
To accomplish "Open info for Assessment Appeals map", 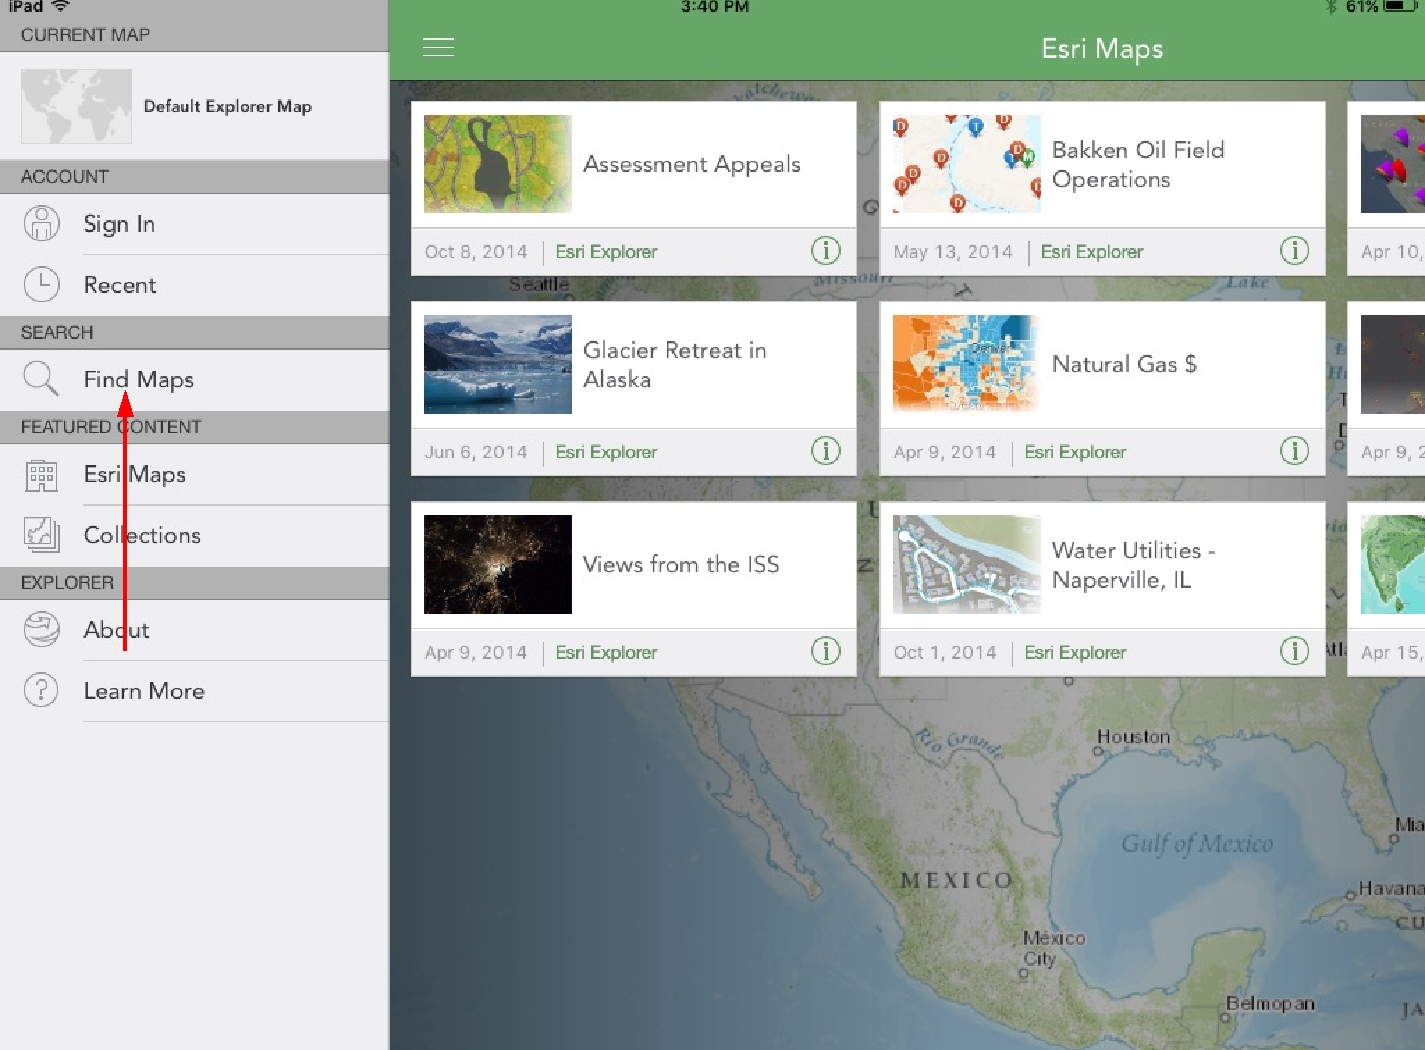I will [x=825, y=251].
